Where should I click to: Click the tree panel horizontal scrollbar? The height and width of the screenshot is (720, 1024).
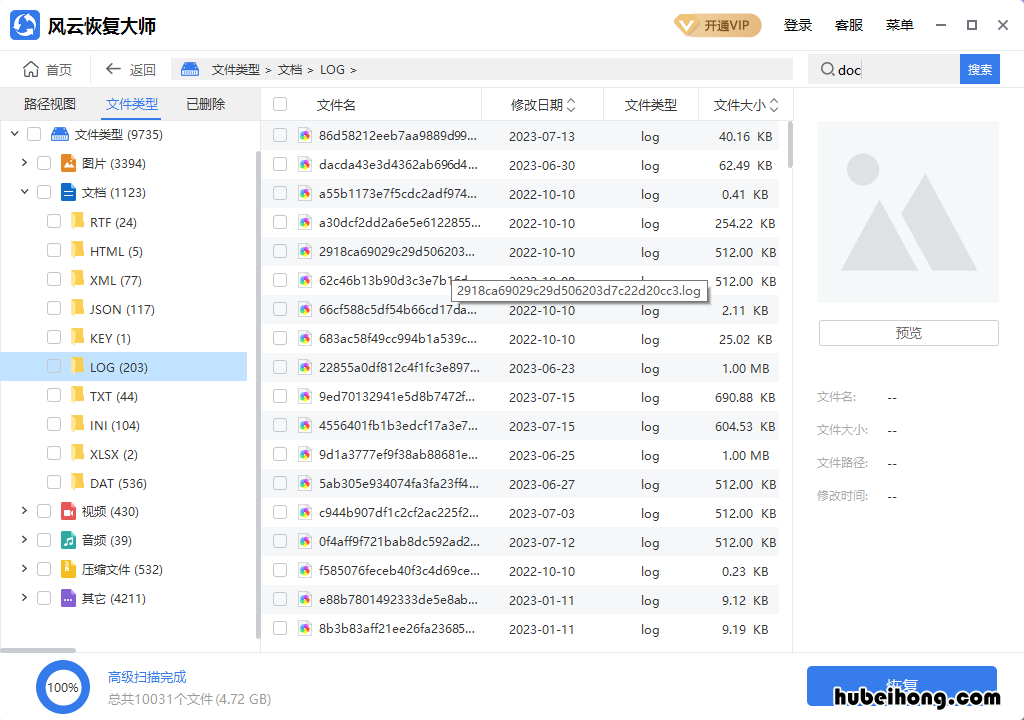tap(38, 650)
